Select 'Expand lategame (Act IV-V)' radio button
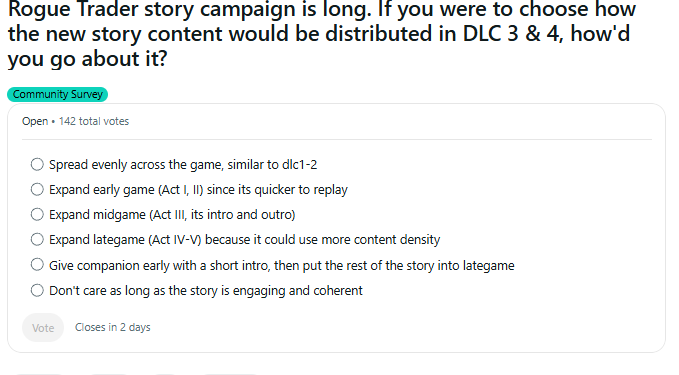The width and height of the screenshot is (679, 375). pos(37,239)
